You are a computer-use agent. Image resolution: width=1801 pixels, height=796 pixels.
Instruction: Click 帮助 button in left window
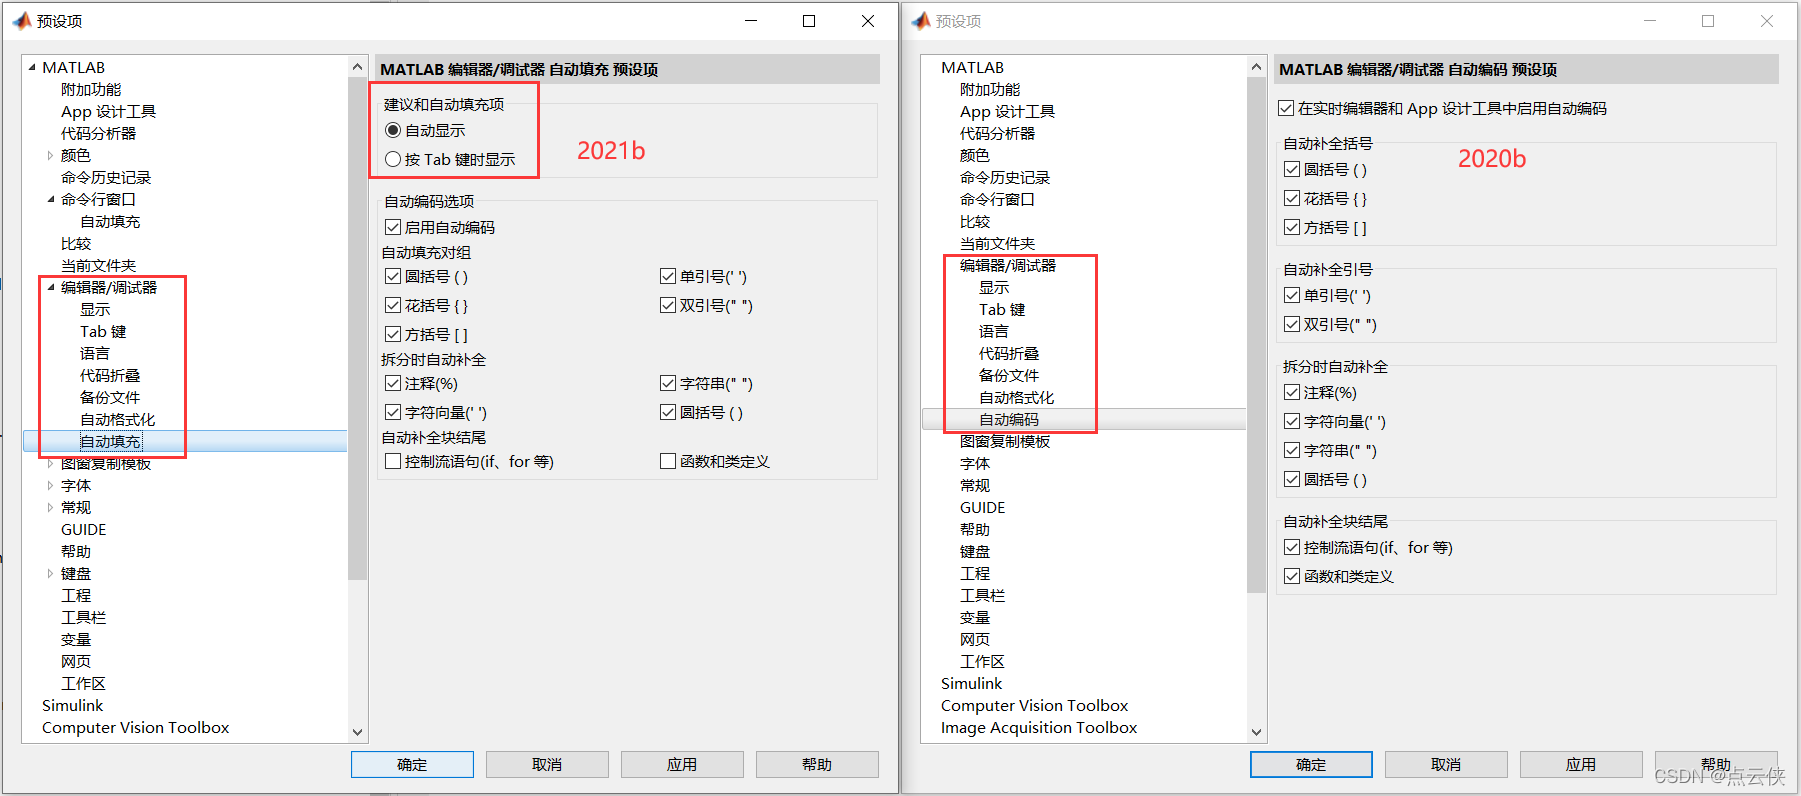[817, 765]
